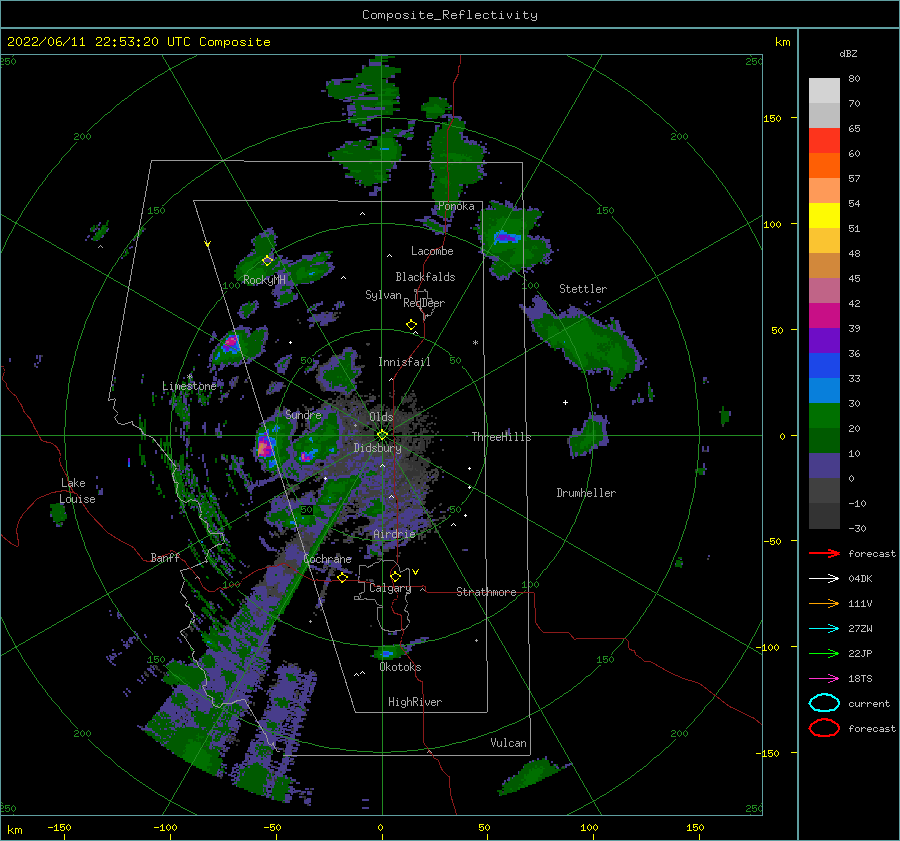Viewport: 900px width, 841px height.
Task: Select the dark orange 60–57 dBZ swatch
Action: [x=824, y=166]
